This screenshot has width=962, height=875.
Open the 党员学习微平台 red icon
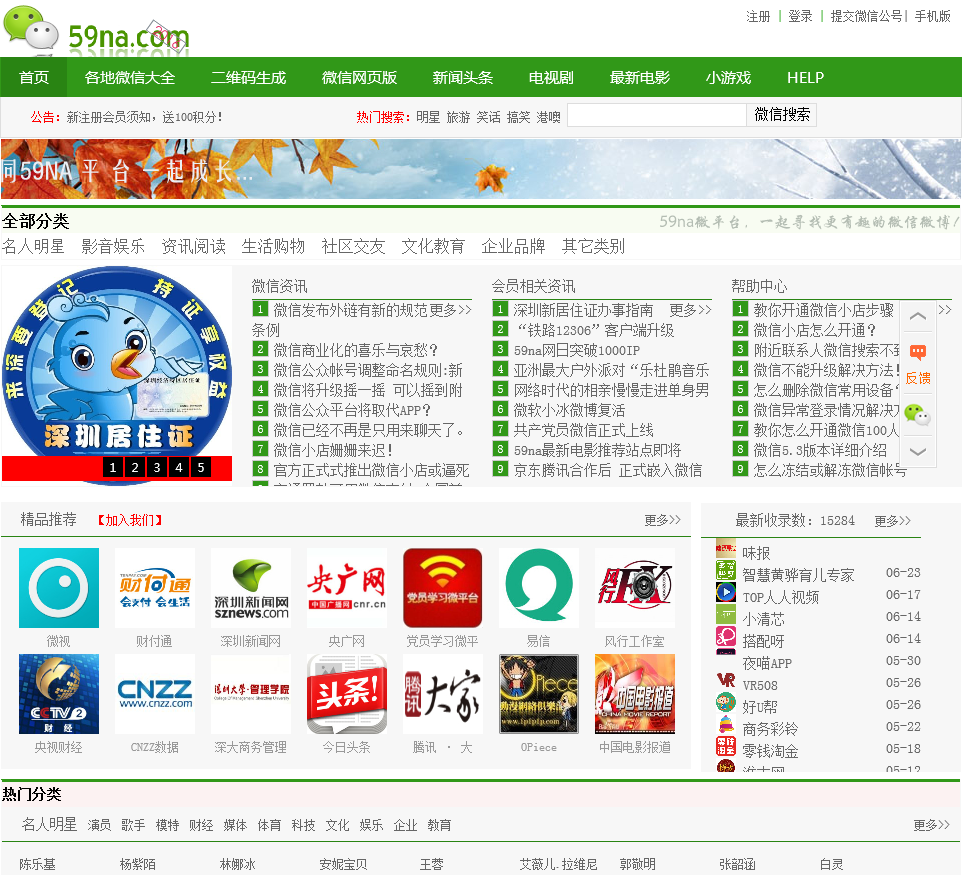click(442, 588)
